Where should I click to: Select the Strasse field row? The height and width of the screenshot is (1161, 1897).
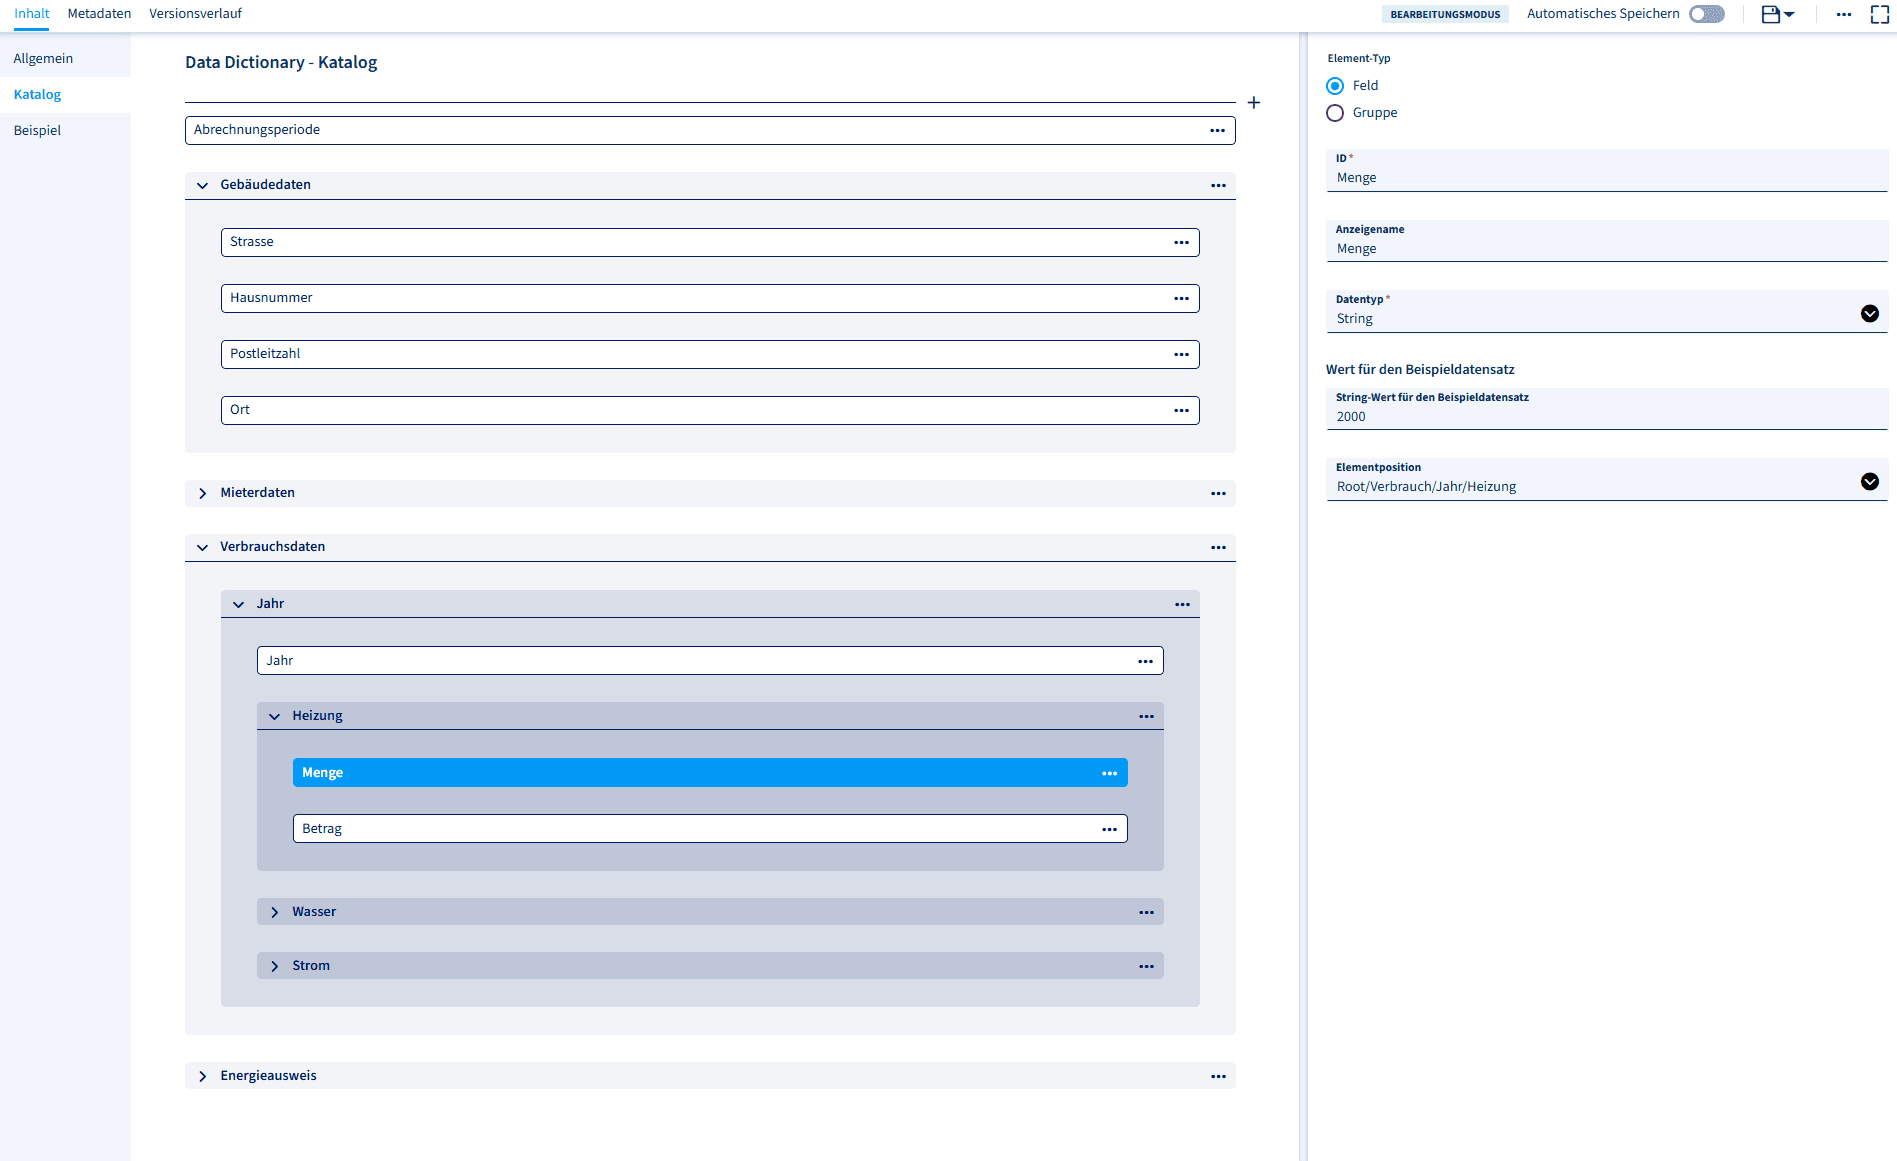[710, 242]
